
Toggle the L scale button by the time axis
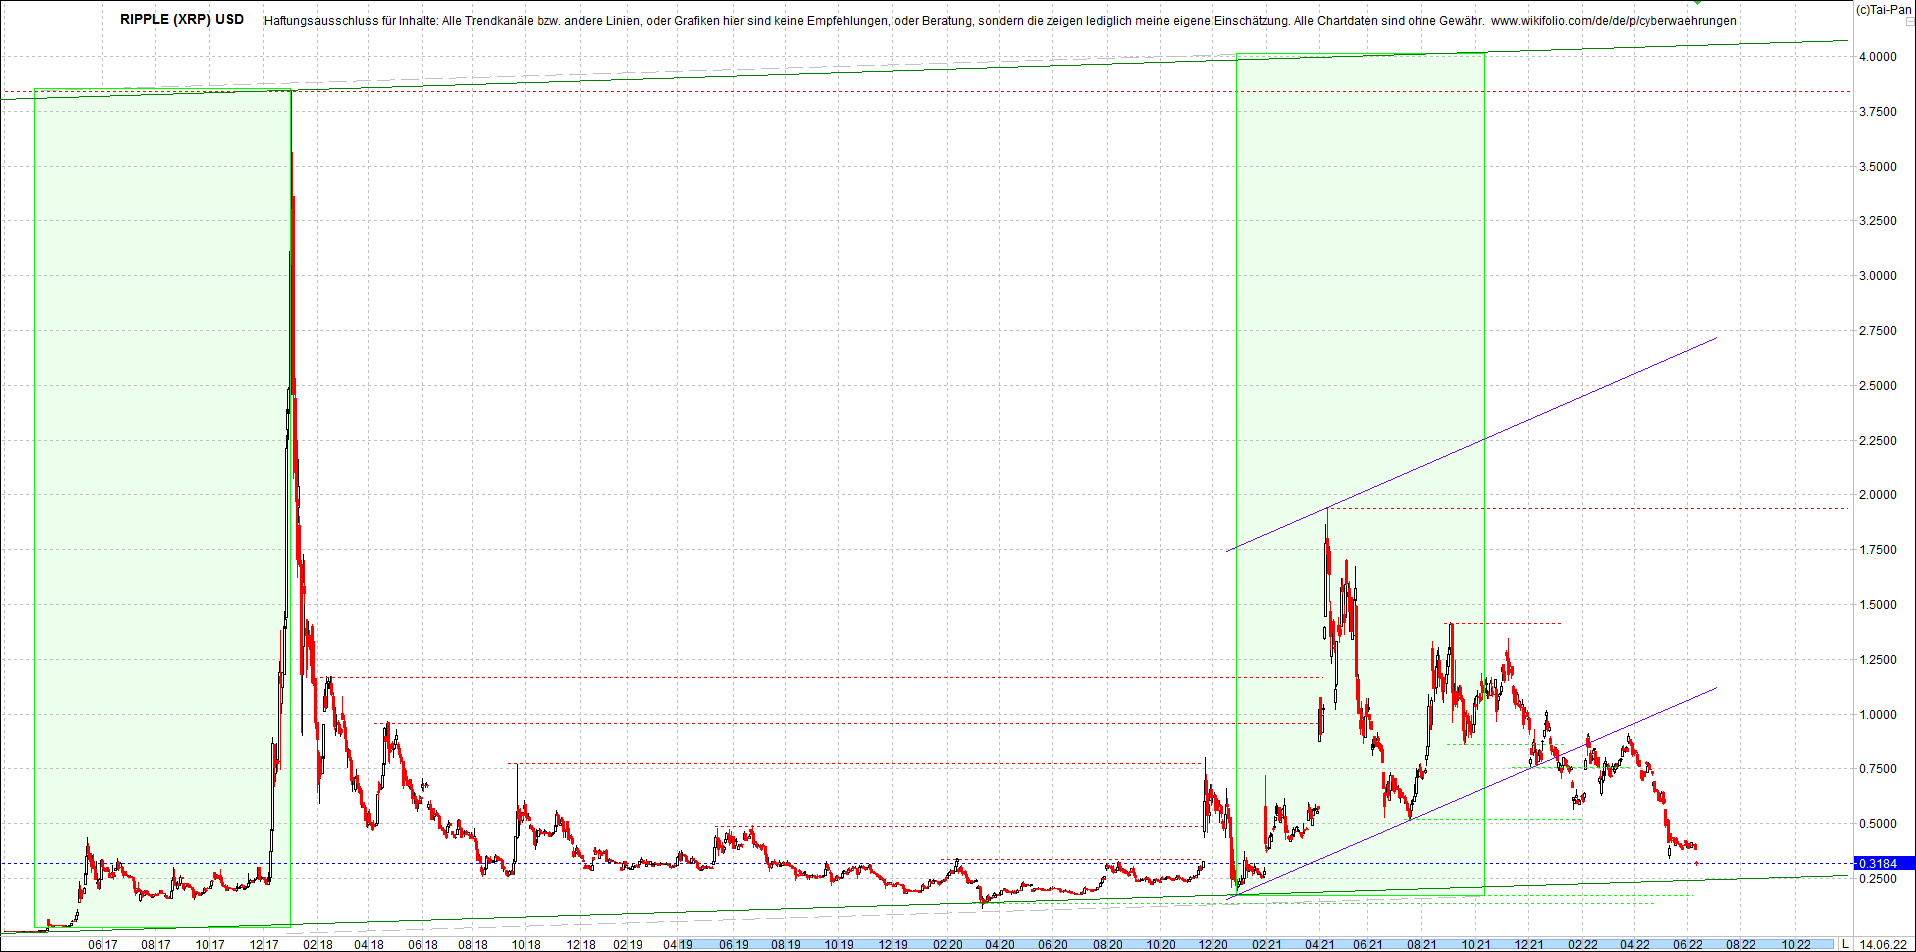point(1845,944)
